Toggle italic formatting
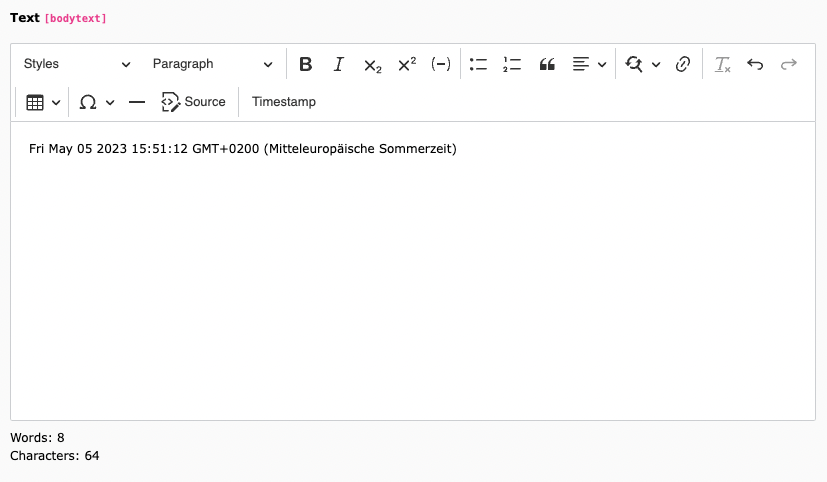Image resolution: width=827 pixels, height=482 pixels. [x=339, y=64]
